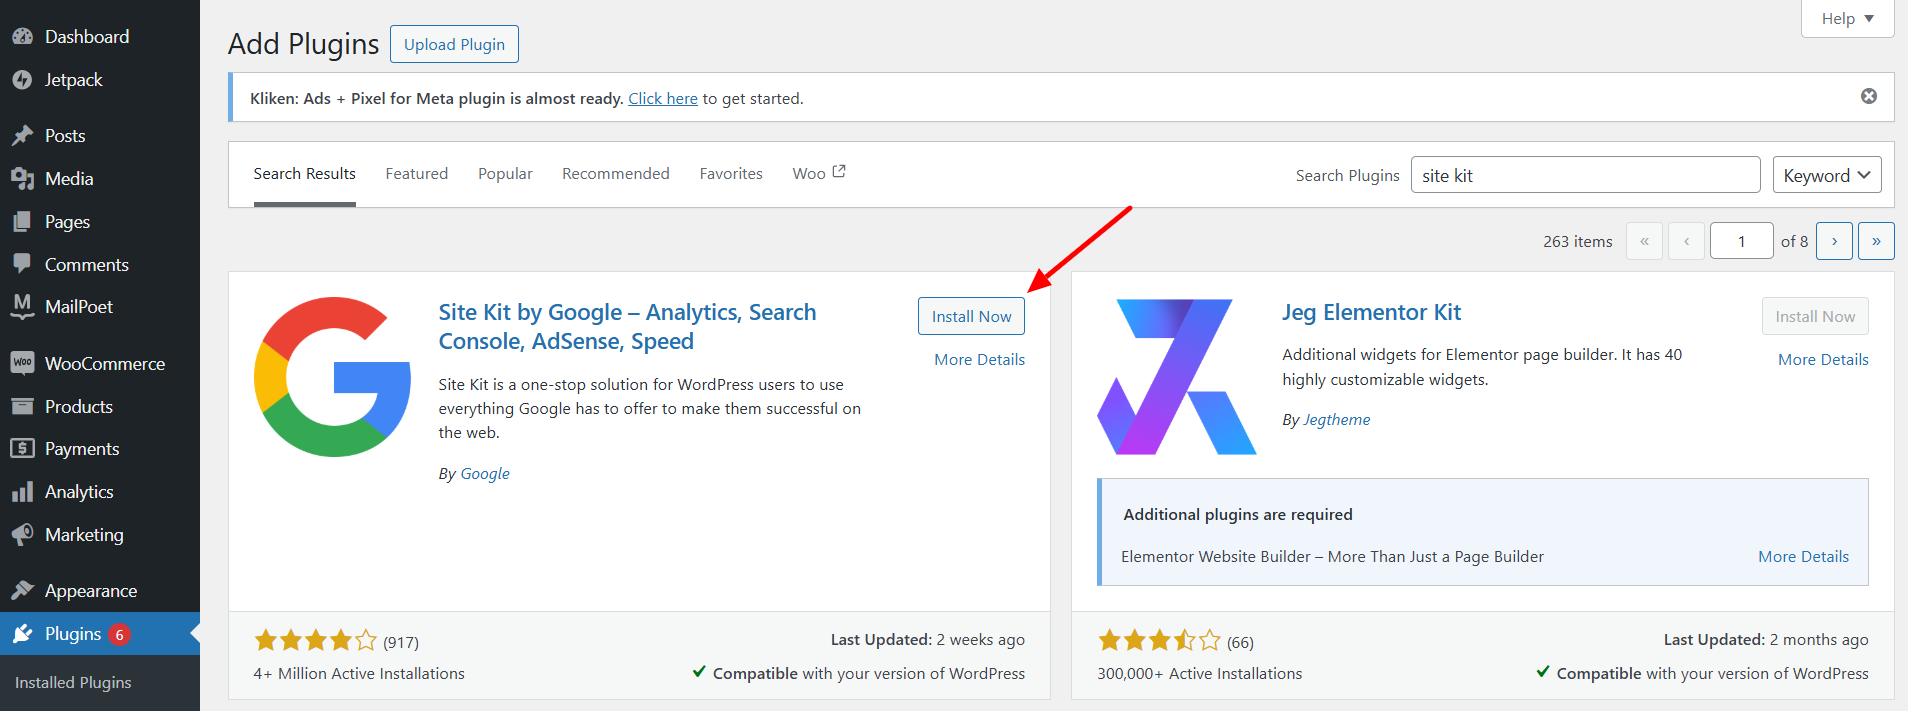Image resolution: width=1908 pixels, height=711 pixels.
Task: Open Payments via the sidebar icon
Action: [24, 448]
